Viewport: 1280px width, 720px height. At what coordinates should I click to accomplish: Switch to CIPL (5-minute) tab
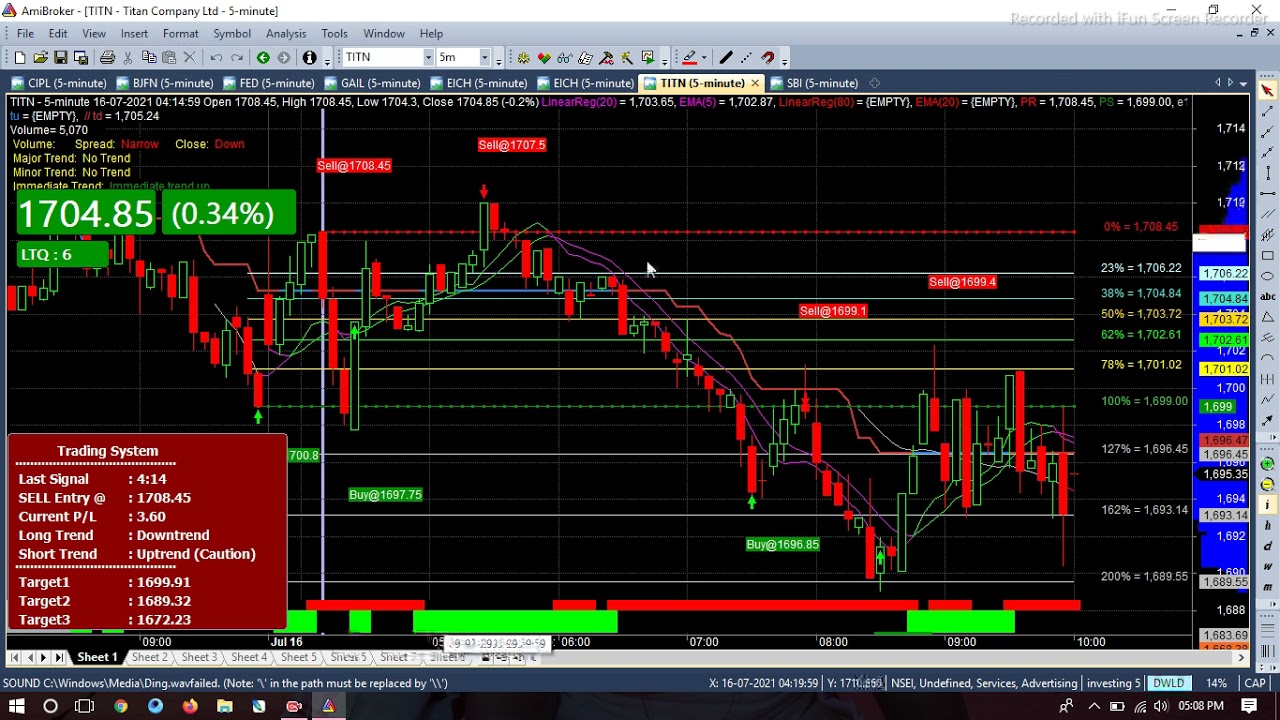[59, 83]
